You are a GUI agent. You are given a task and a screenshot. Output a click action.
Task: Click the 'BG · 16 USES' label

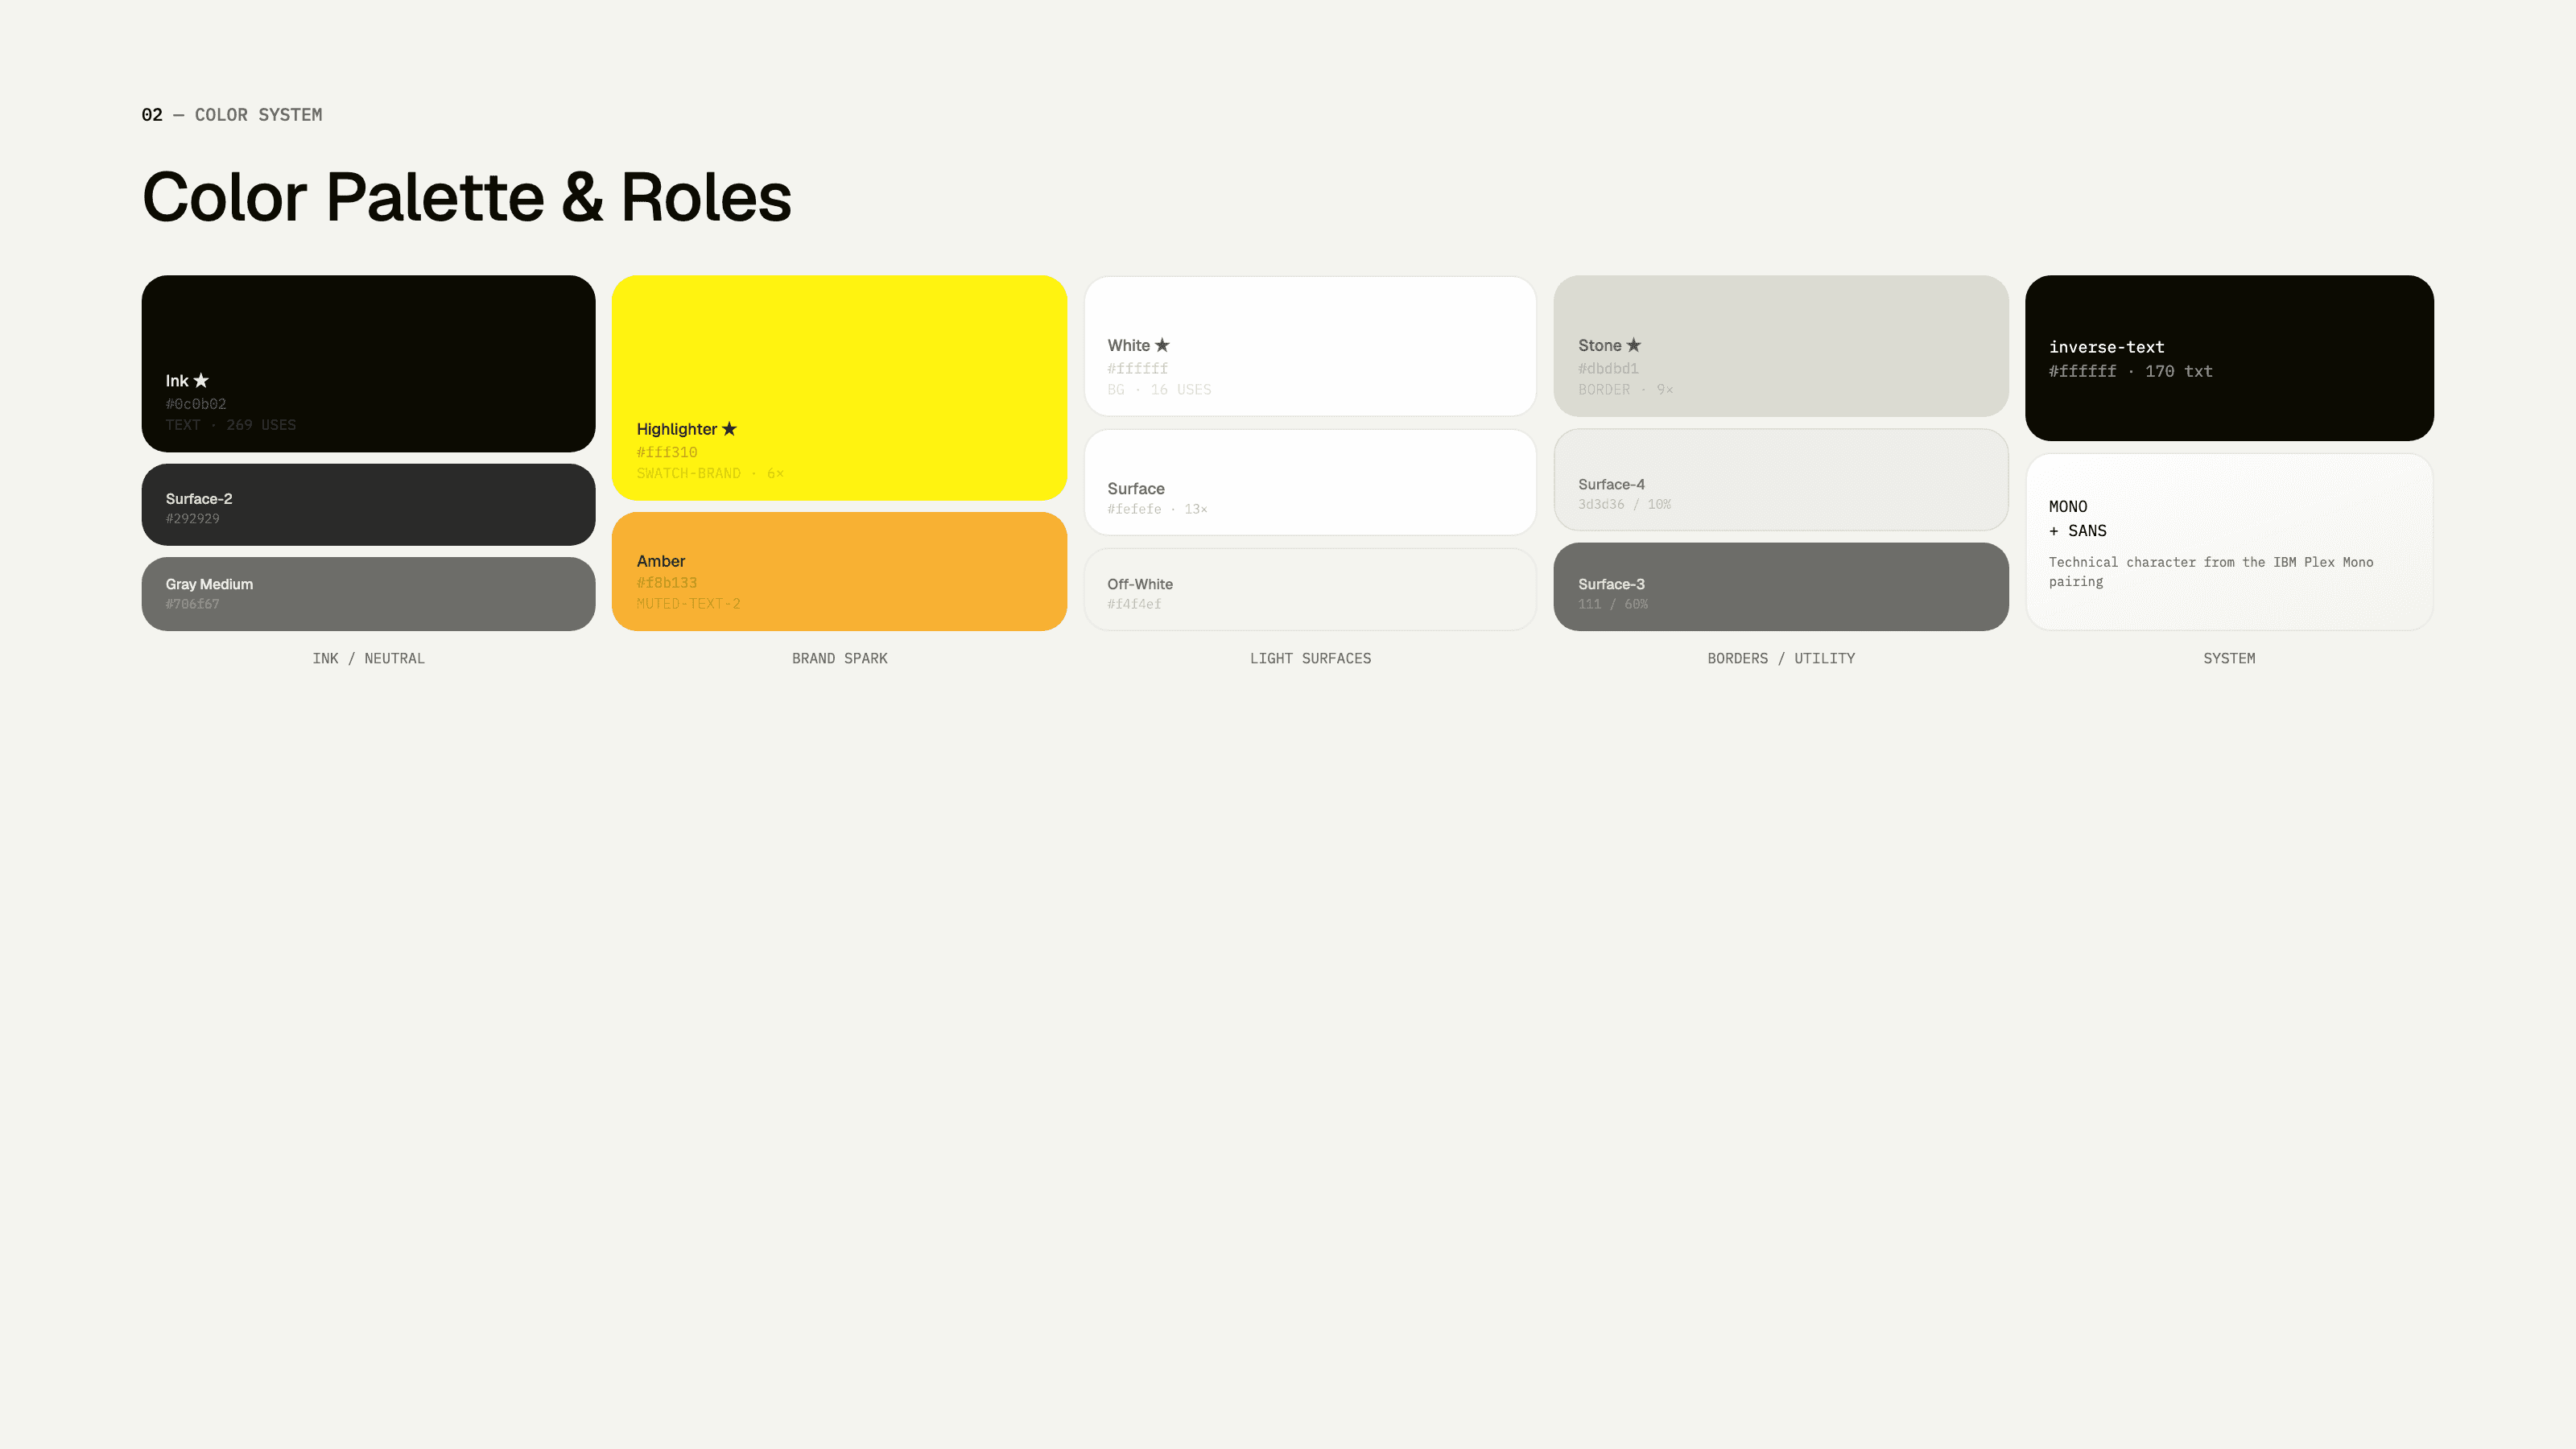click(1159, 389)
